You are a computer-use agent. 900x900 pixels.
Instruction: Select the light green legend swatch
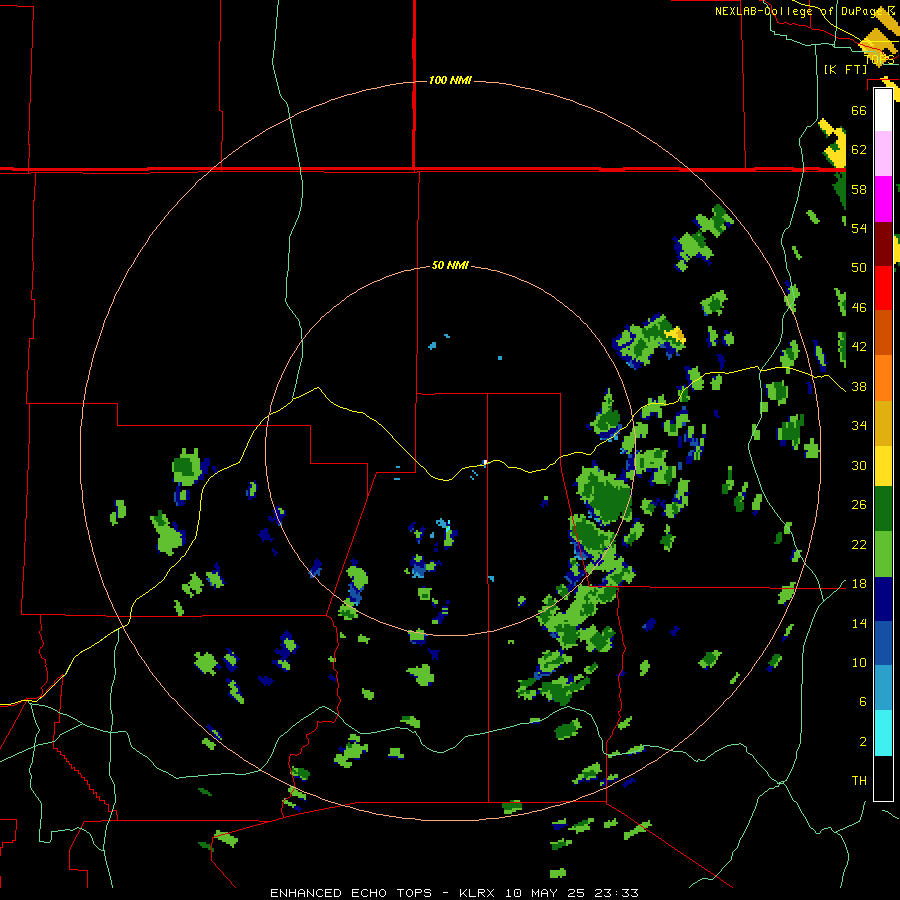883,554
